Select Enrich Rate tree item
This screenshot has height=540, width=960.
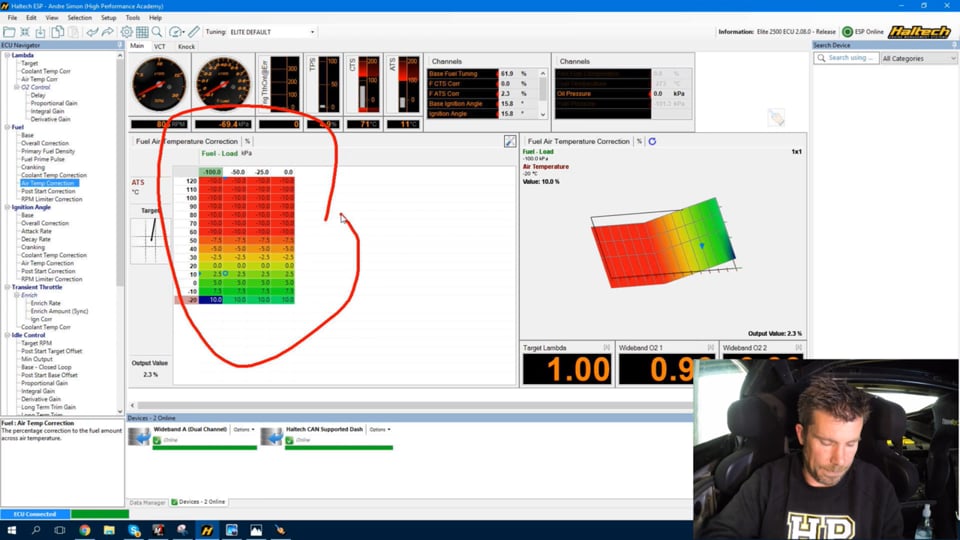click(x=46, y=303)
